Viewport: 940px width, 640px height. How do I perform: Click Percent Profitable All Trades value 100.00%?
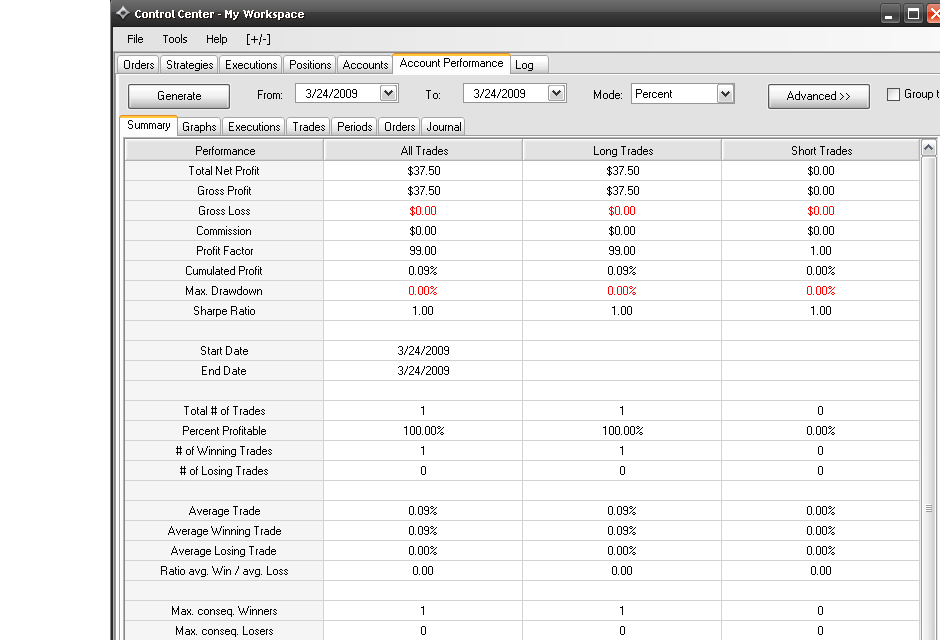tap(423, 430)
